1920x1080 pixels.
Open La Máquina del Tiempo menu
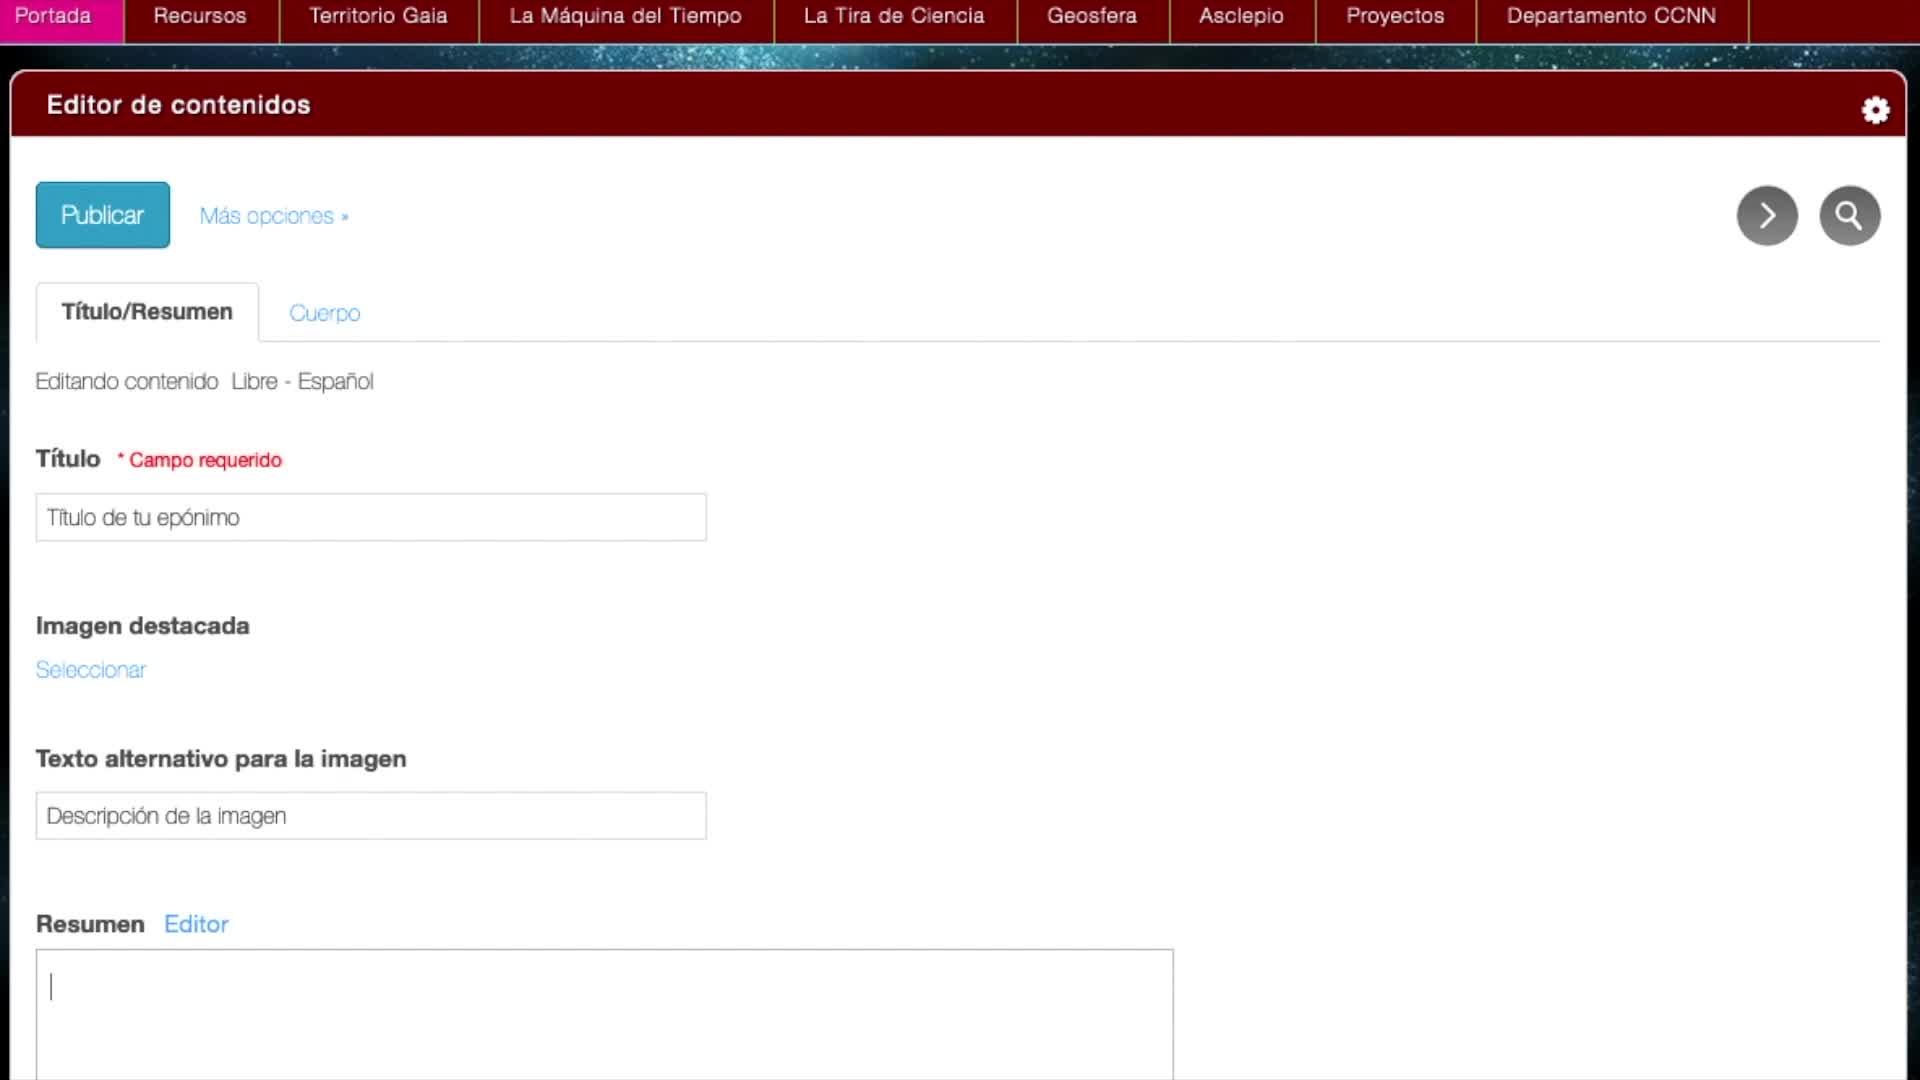click(625, 16)
